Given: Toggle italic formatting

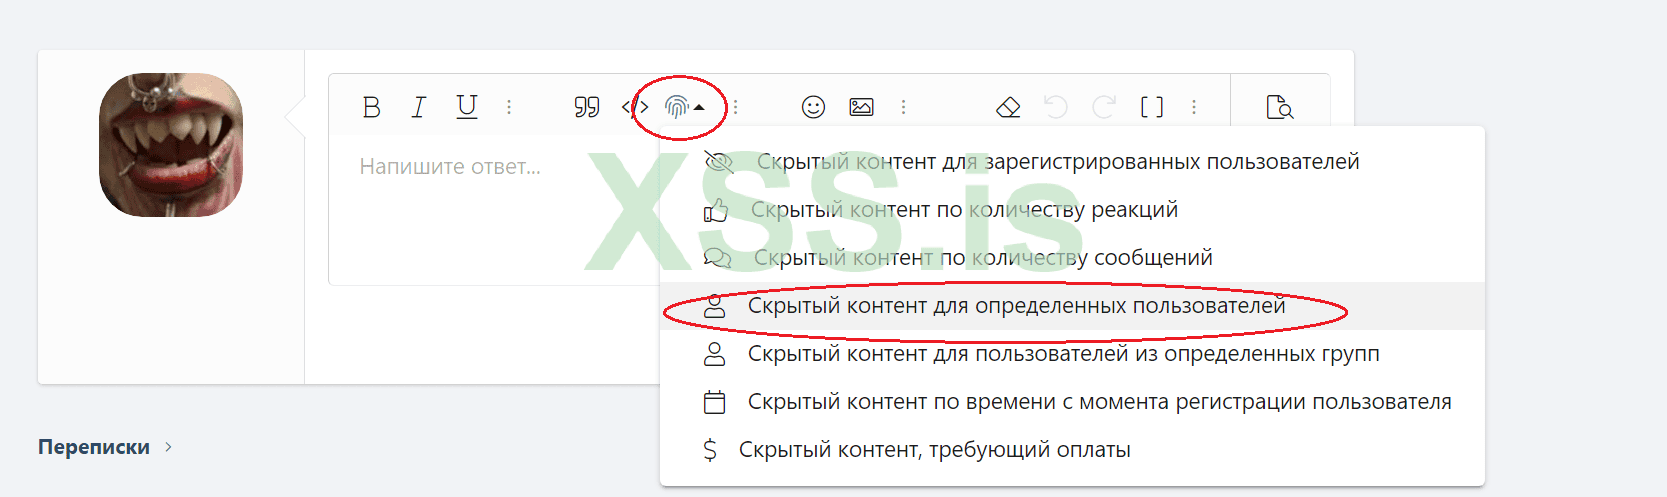Looking at the screenshot, I should click(x=419, y=107).
